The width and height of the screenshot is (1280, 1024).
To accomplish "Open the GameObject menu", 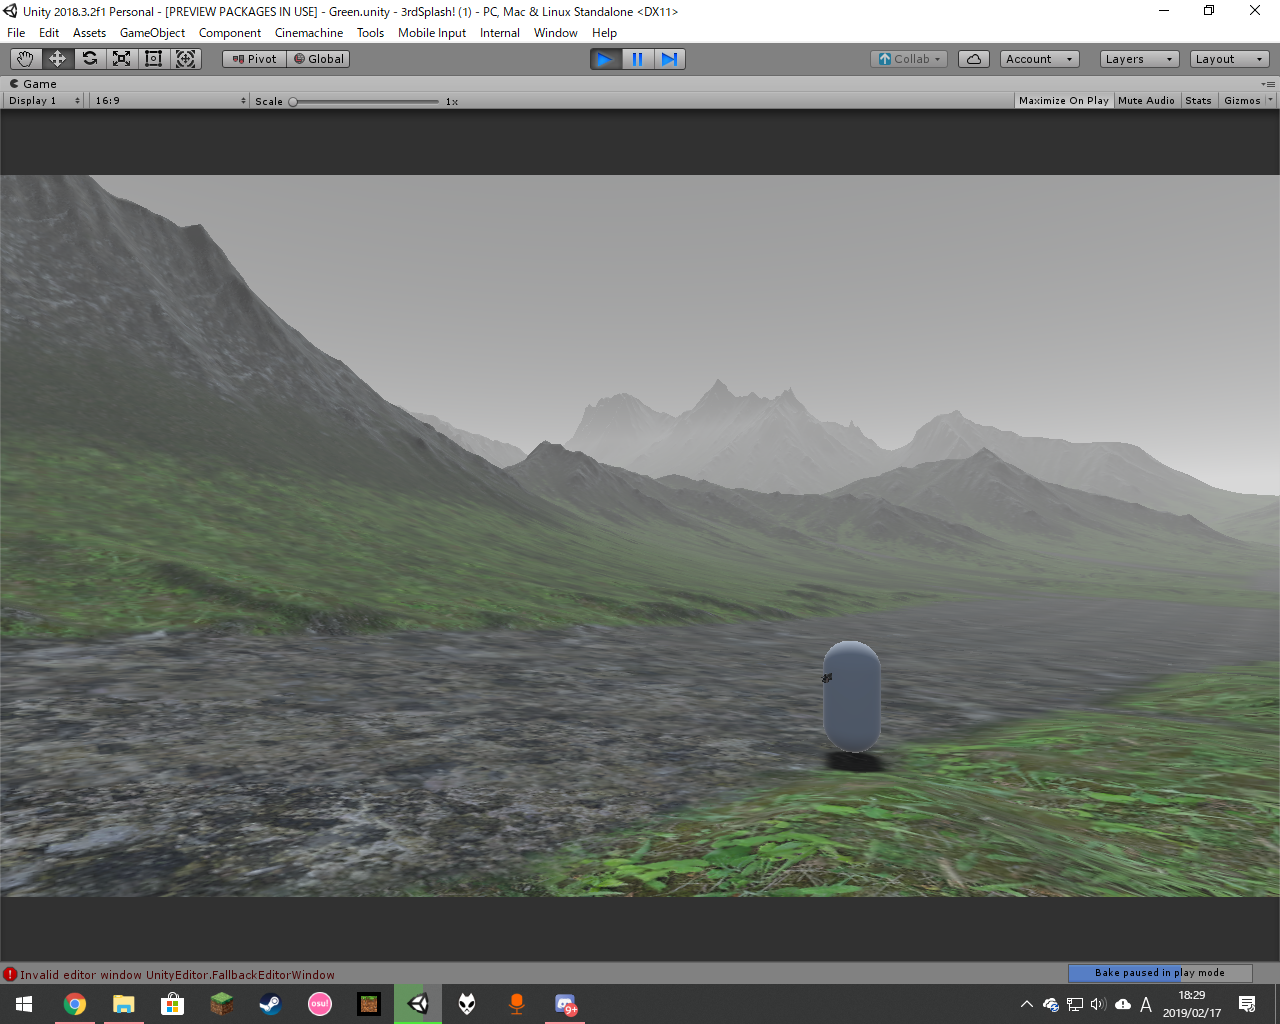I will click(x=152, y=33).
